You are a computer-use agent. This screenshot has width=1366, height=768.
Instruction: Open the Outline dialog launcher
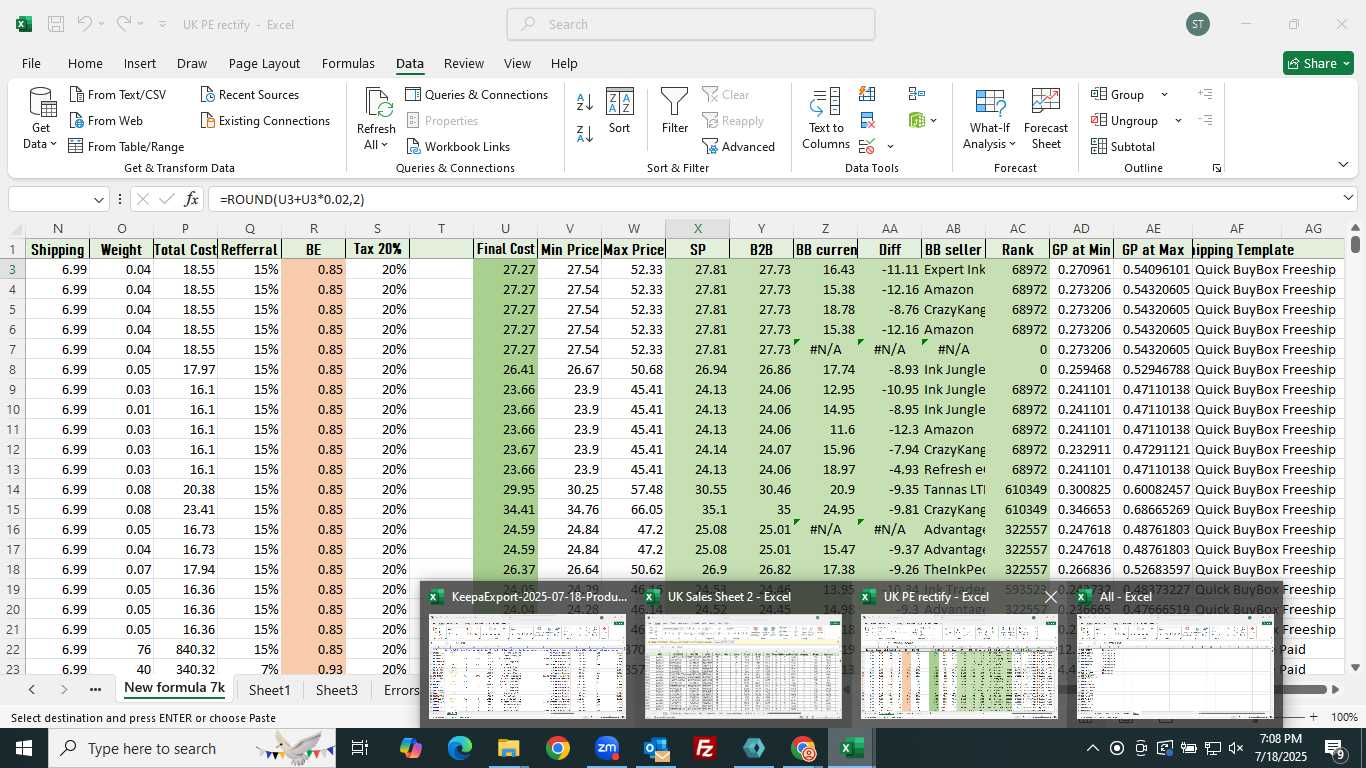[x=1217, y=168]
